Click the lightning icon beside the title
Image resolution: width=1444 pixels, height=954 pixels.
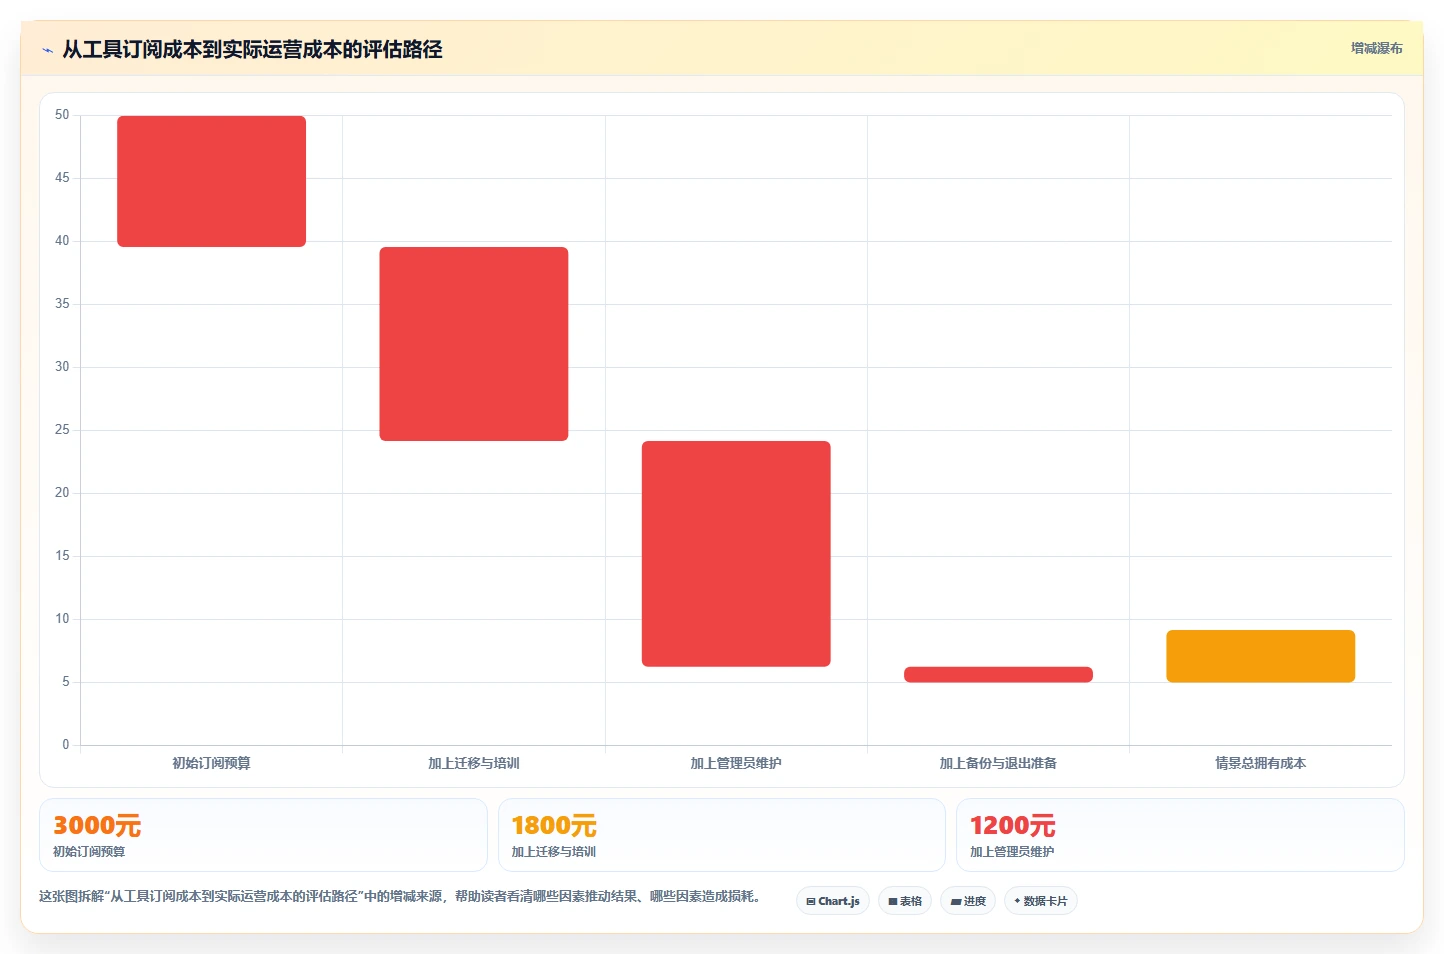click(47, 50)
